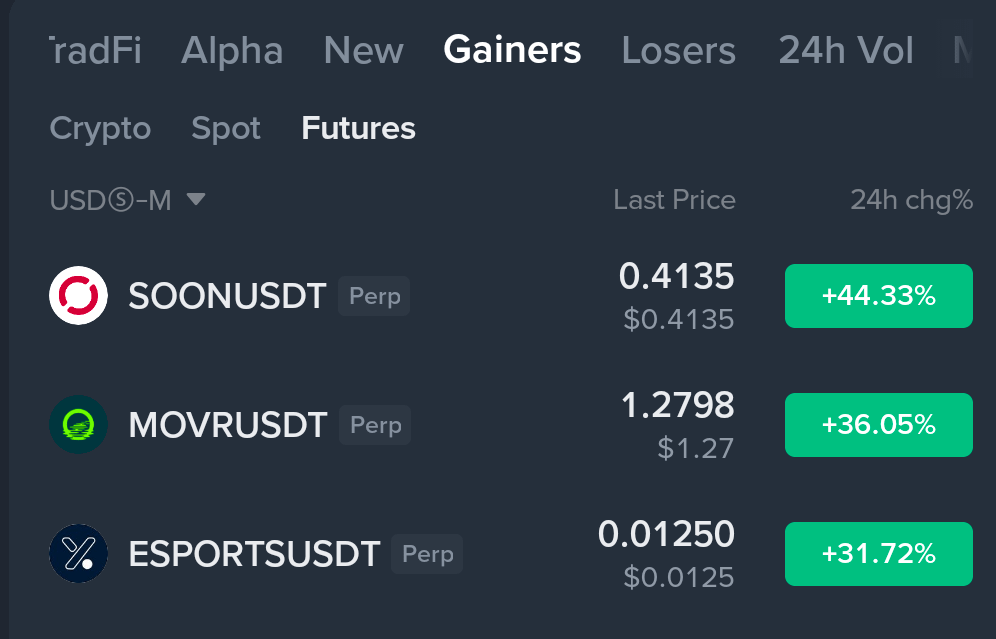The height and width of the screenshot is (639, 996).
Task: Select the Futures sub-tab
Action: point(358,128)
